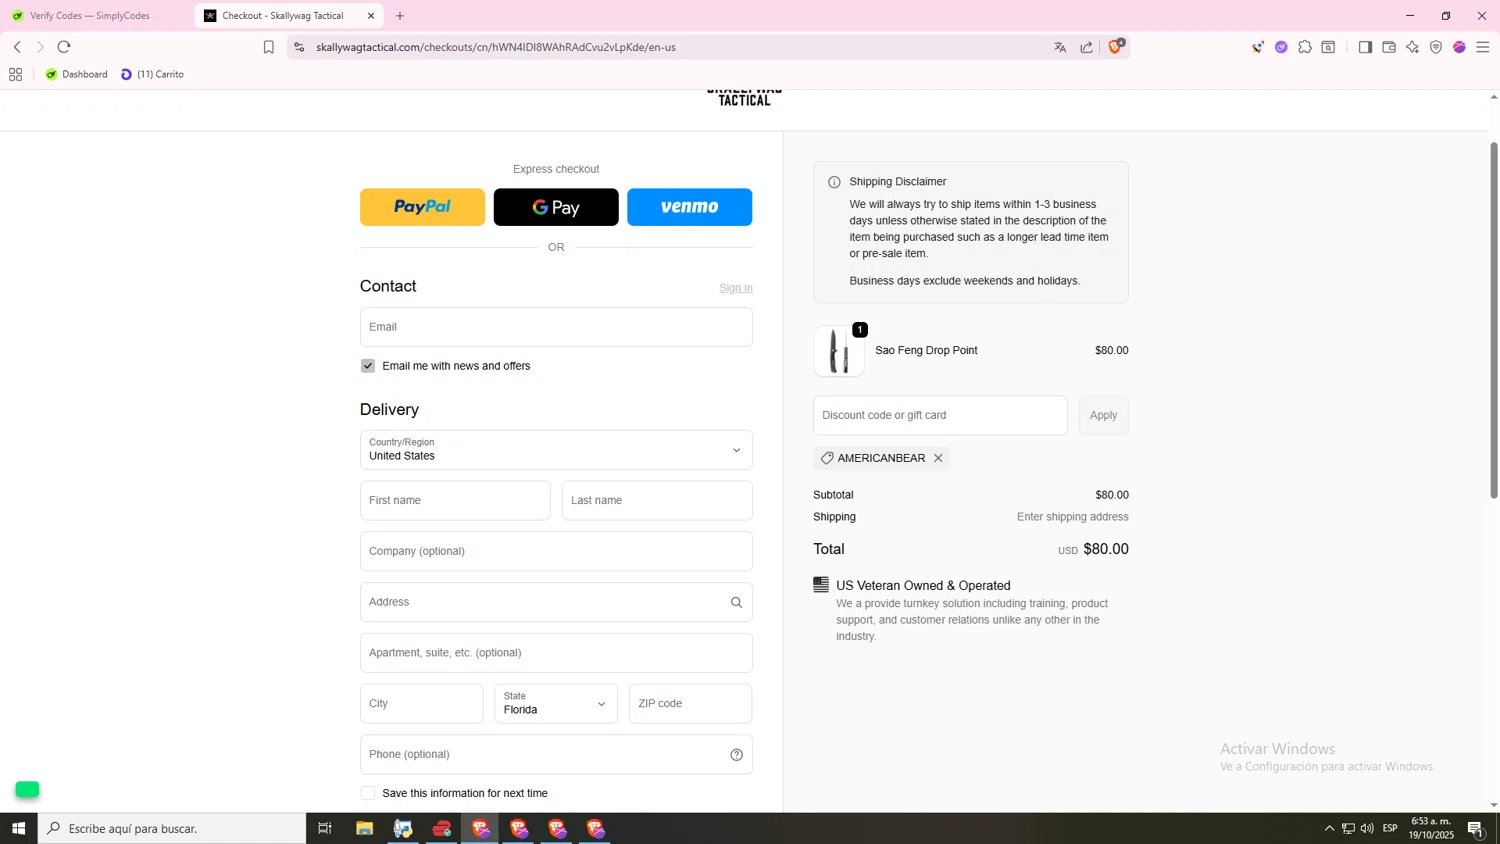This screenshot has height=844, width=1500.
Task: Open the Windows notification center
Action: pos(1475,828)
